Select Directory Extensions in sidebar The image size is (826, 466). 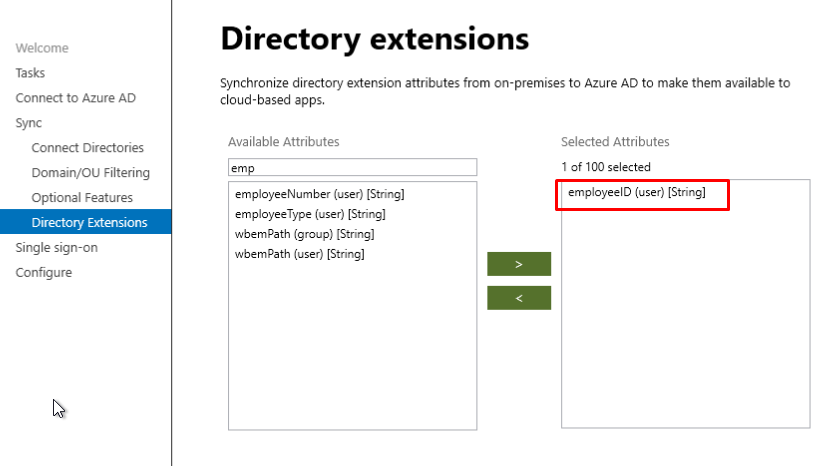(x=89, y=223)
